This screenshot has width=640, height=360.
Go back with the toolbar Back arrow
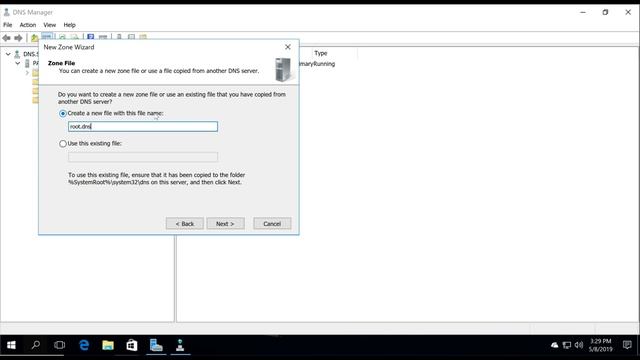coord(7,38)
